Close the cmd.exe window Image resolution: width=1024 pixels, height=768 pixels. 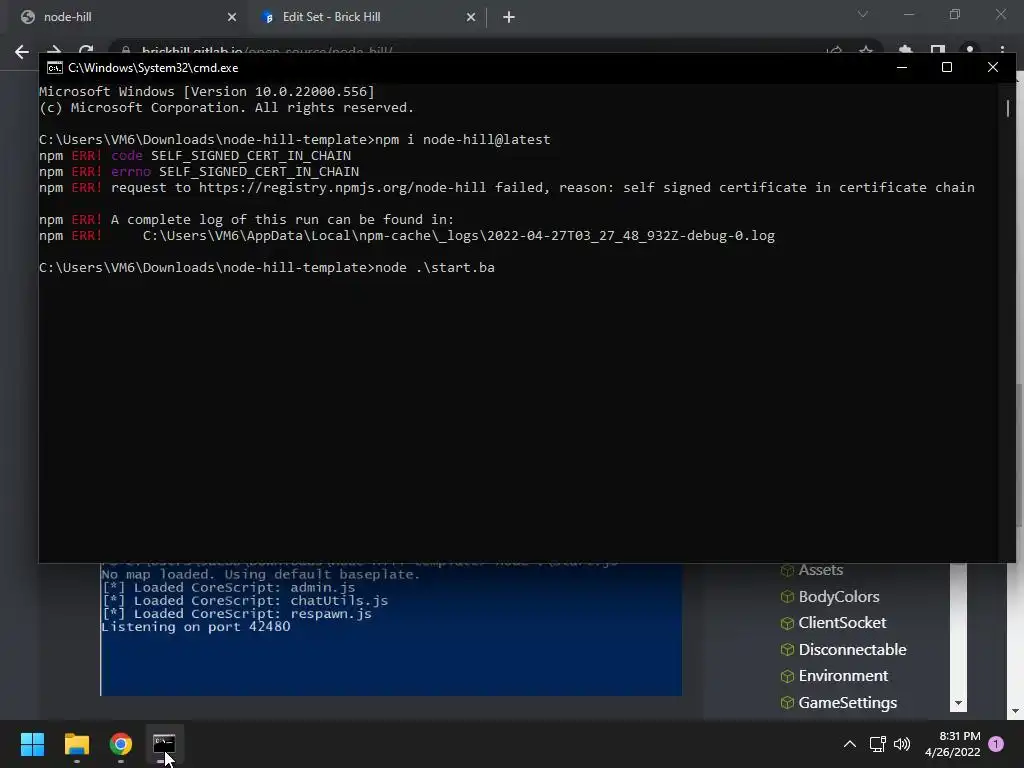click(x=993, y=67)
